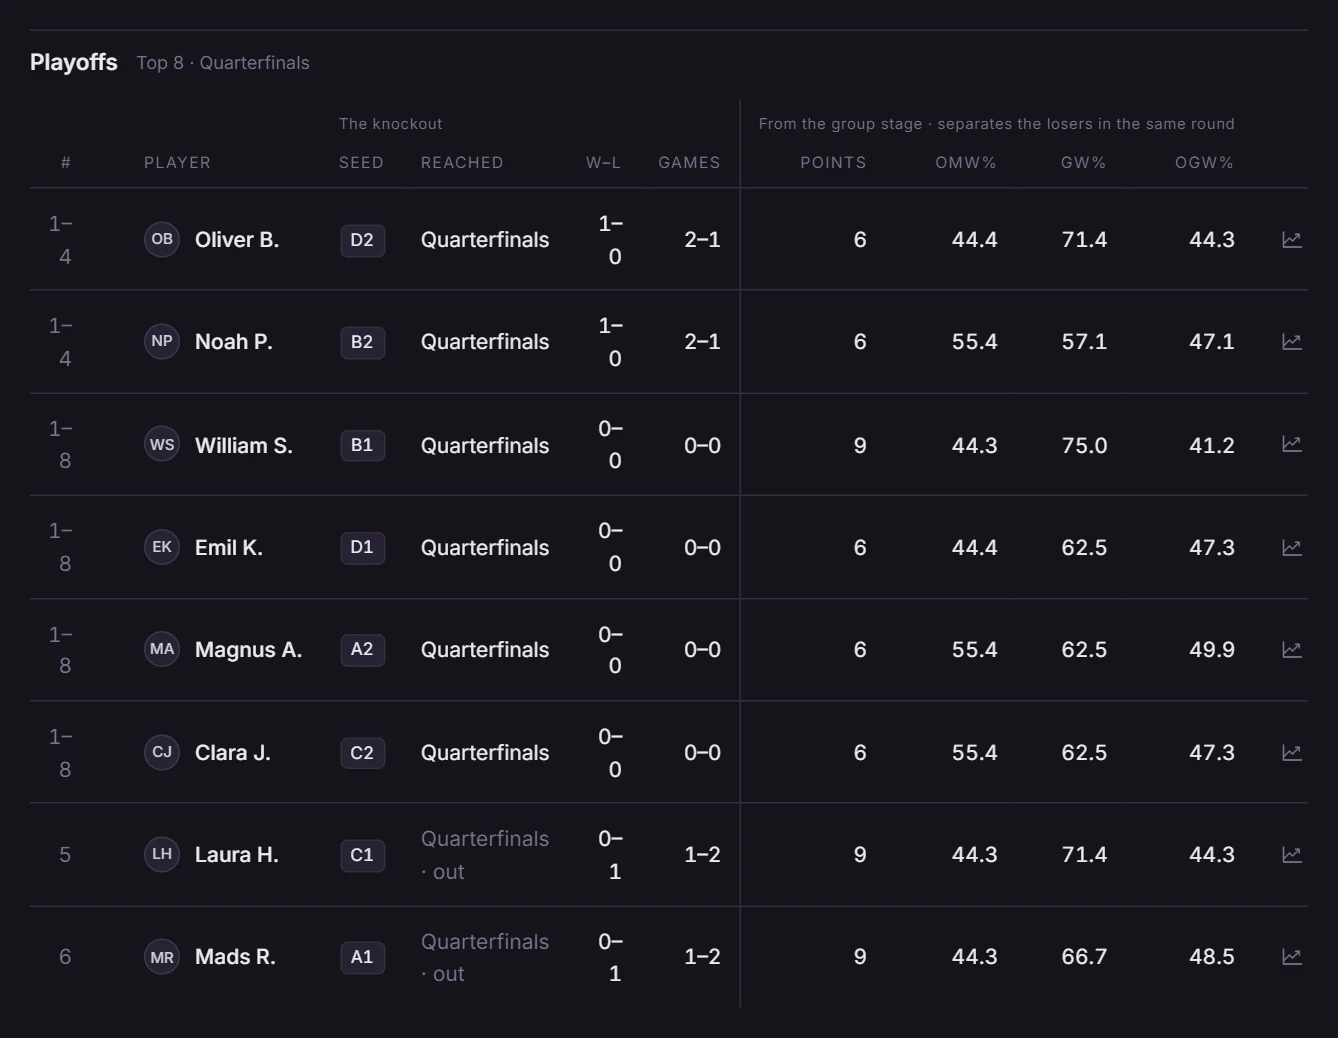
Task: Click the GAMES column header
Action: (689, 162)
